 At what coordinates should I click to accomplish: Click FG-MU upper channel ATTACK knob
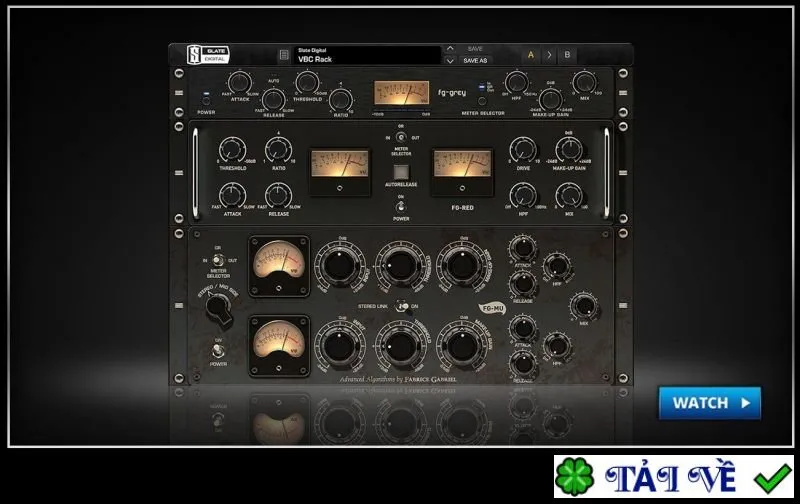click(x=523, y=249)
